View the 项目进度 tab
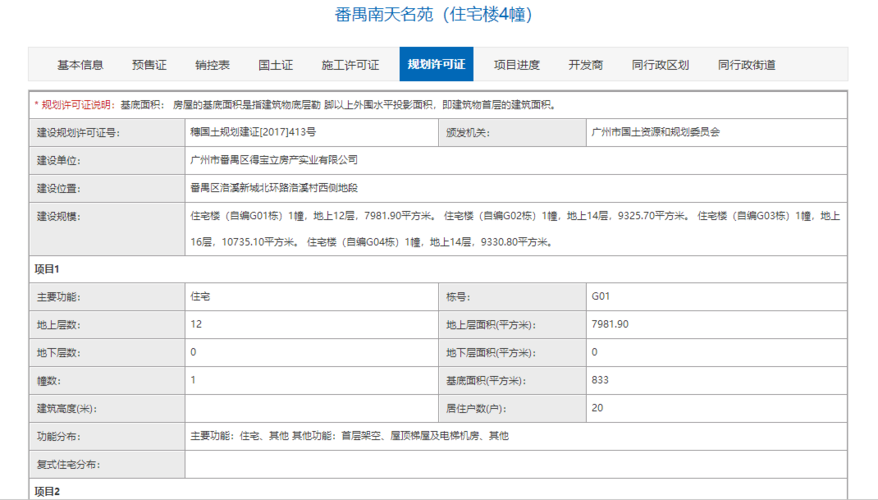This screenshot has width=878, height=500. (x=516, y=65)
